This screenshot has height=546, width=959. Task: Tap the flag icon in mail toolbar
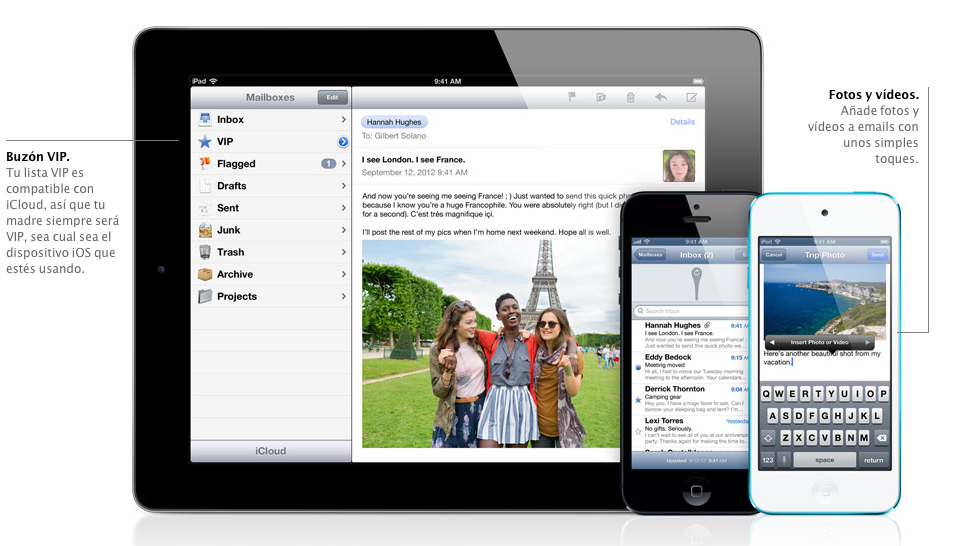pyautogui.click(x=572, y=97)
